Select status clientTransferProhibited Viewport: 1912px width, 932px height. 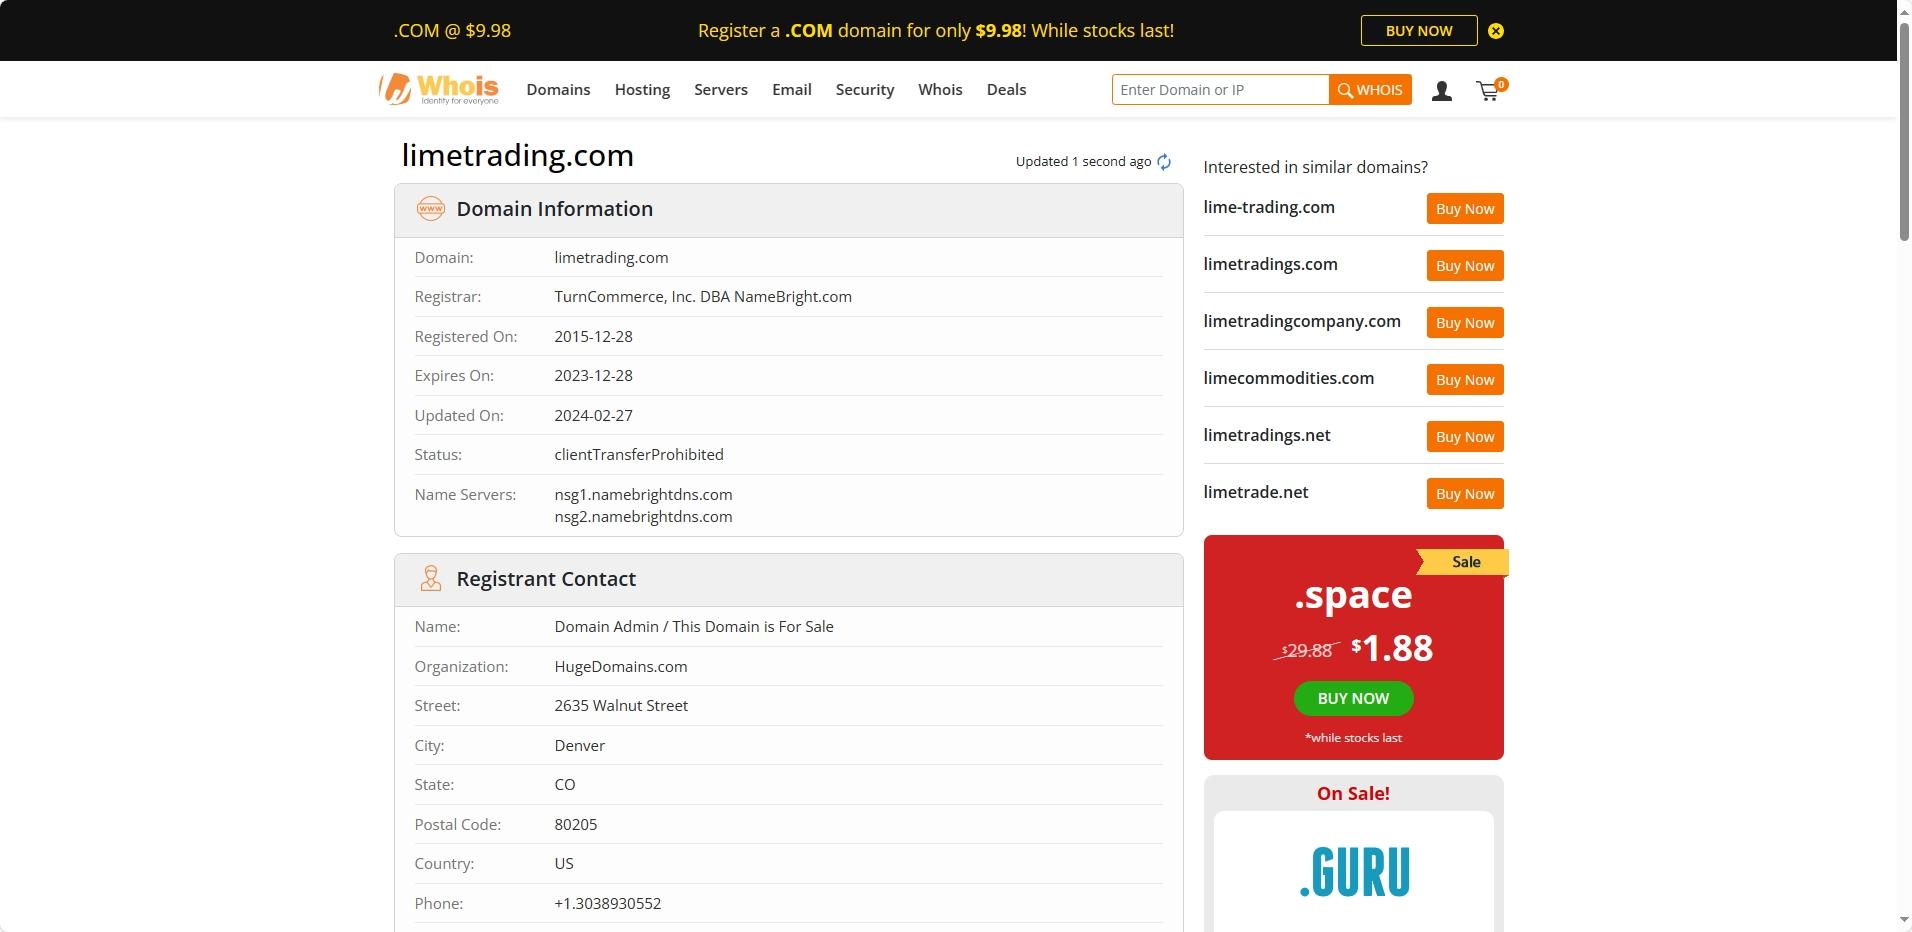[639, 455]
